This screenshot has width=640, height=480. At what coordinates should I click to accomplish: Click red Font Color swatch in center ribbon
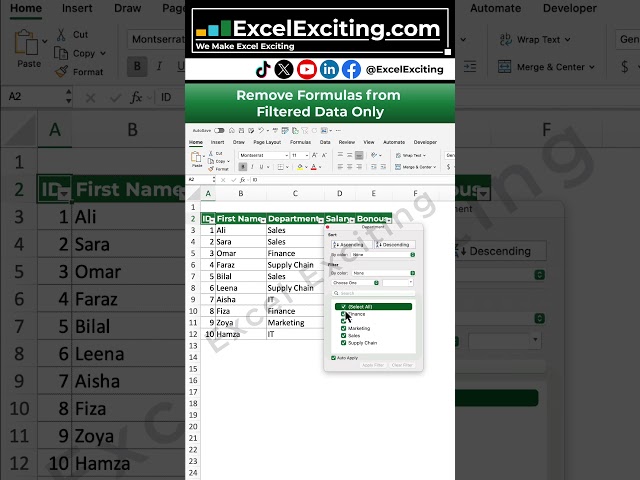313,167
